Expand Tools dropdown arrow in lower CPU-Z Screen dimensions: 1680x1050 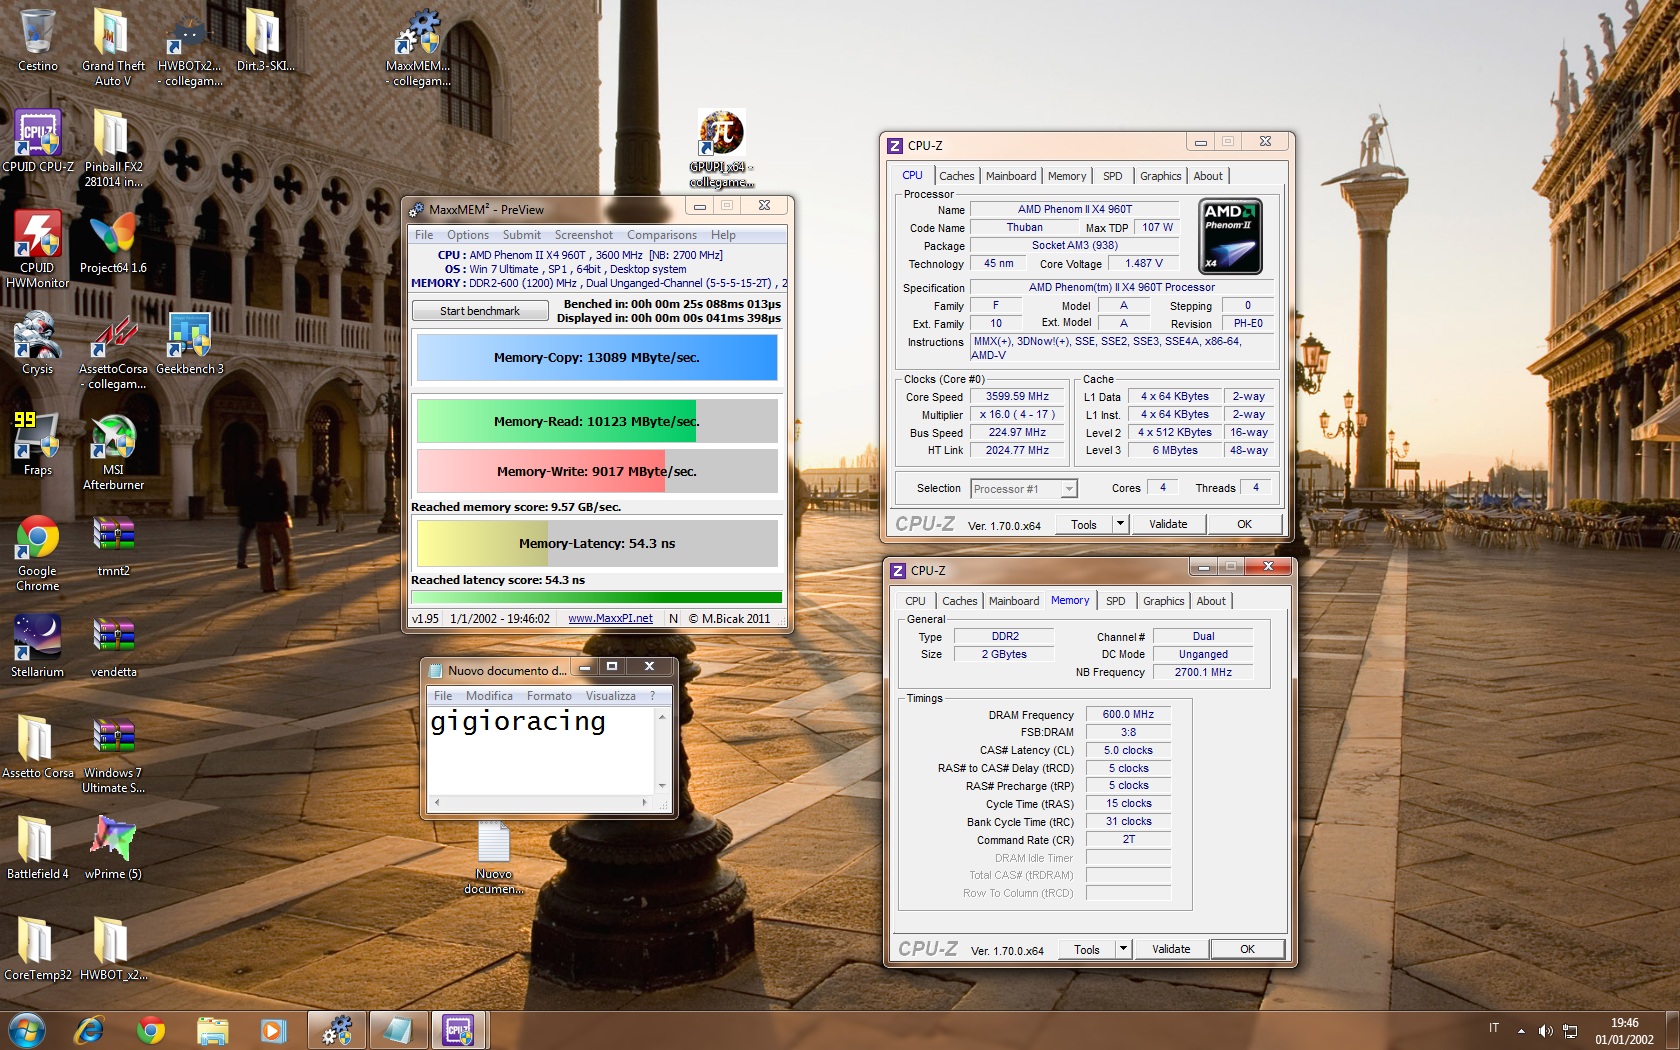(1123, 949)
